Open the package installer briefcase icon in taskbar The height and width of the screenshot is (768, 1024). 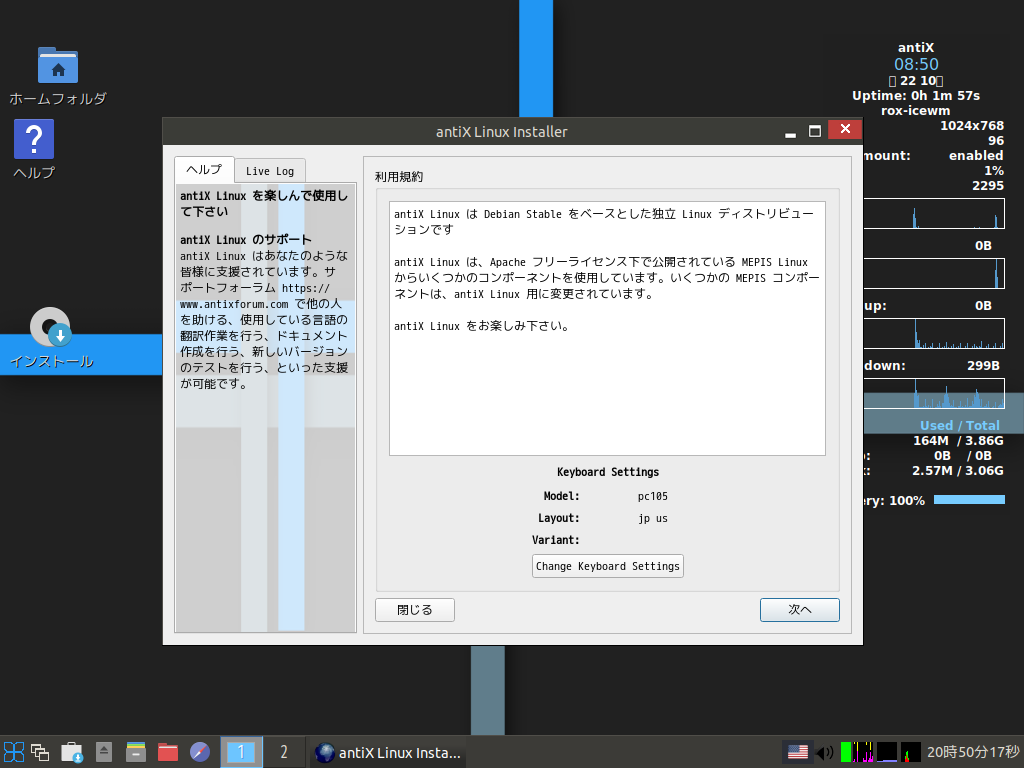[x=72, y=752]
